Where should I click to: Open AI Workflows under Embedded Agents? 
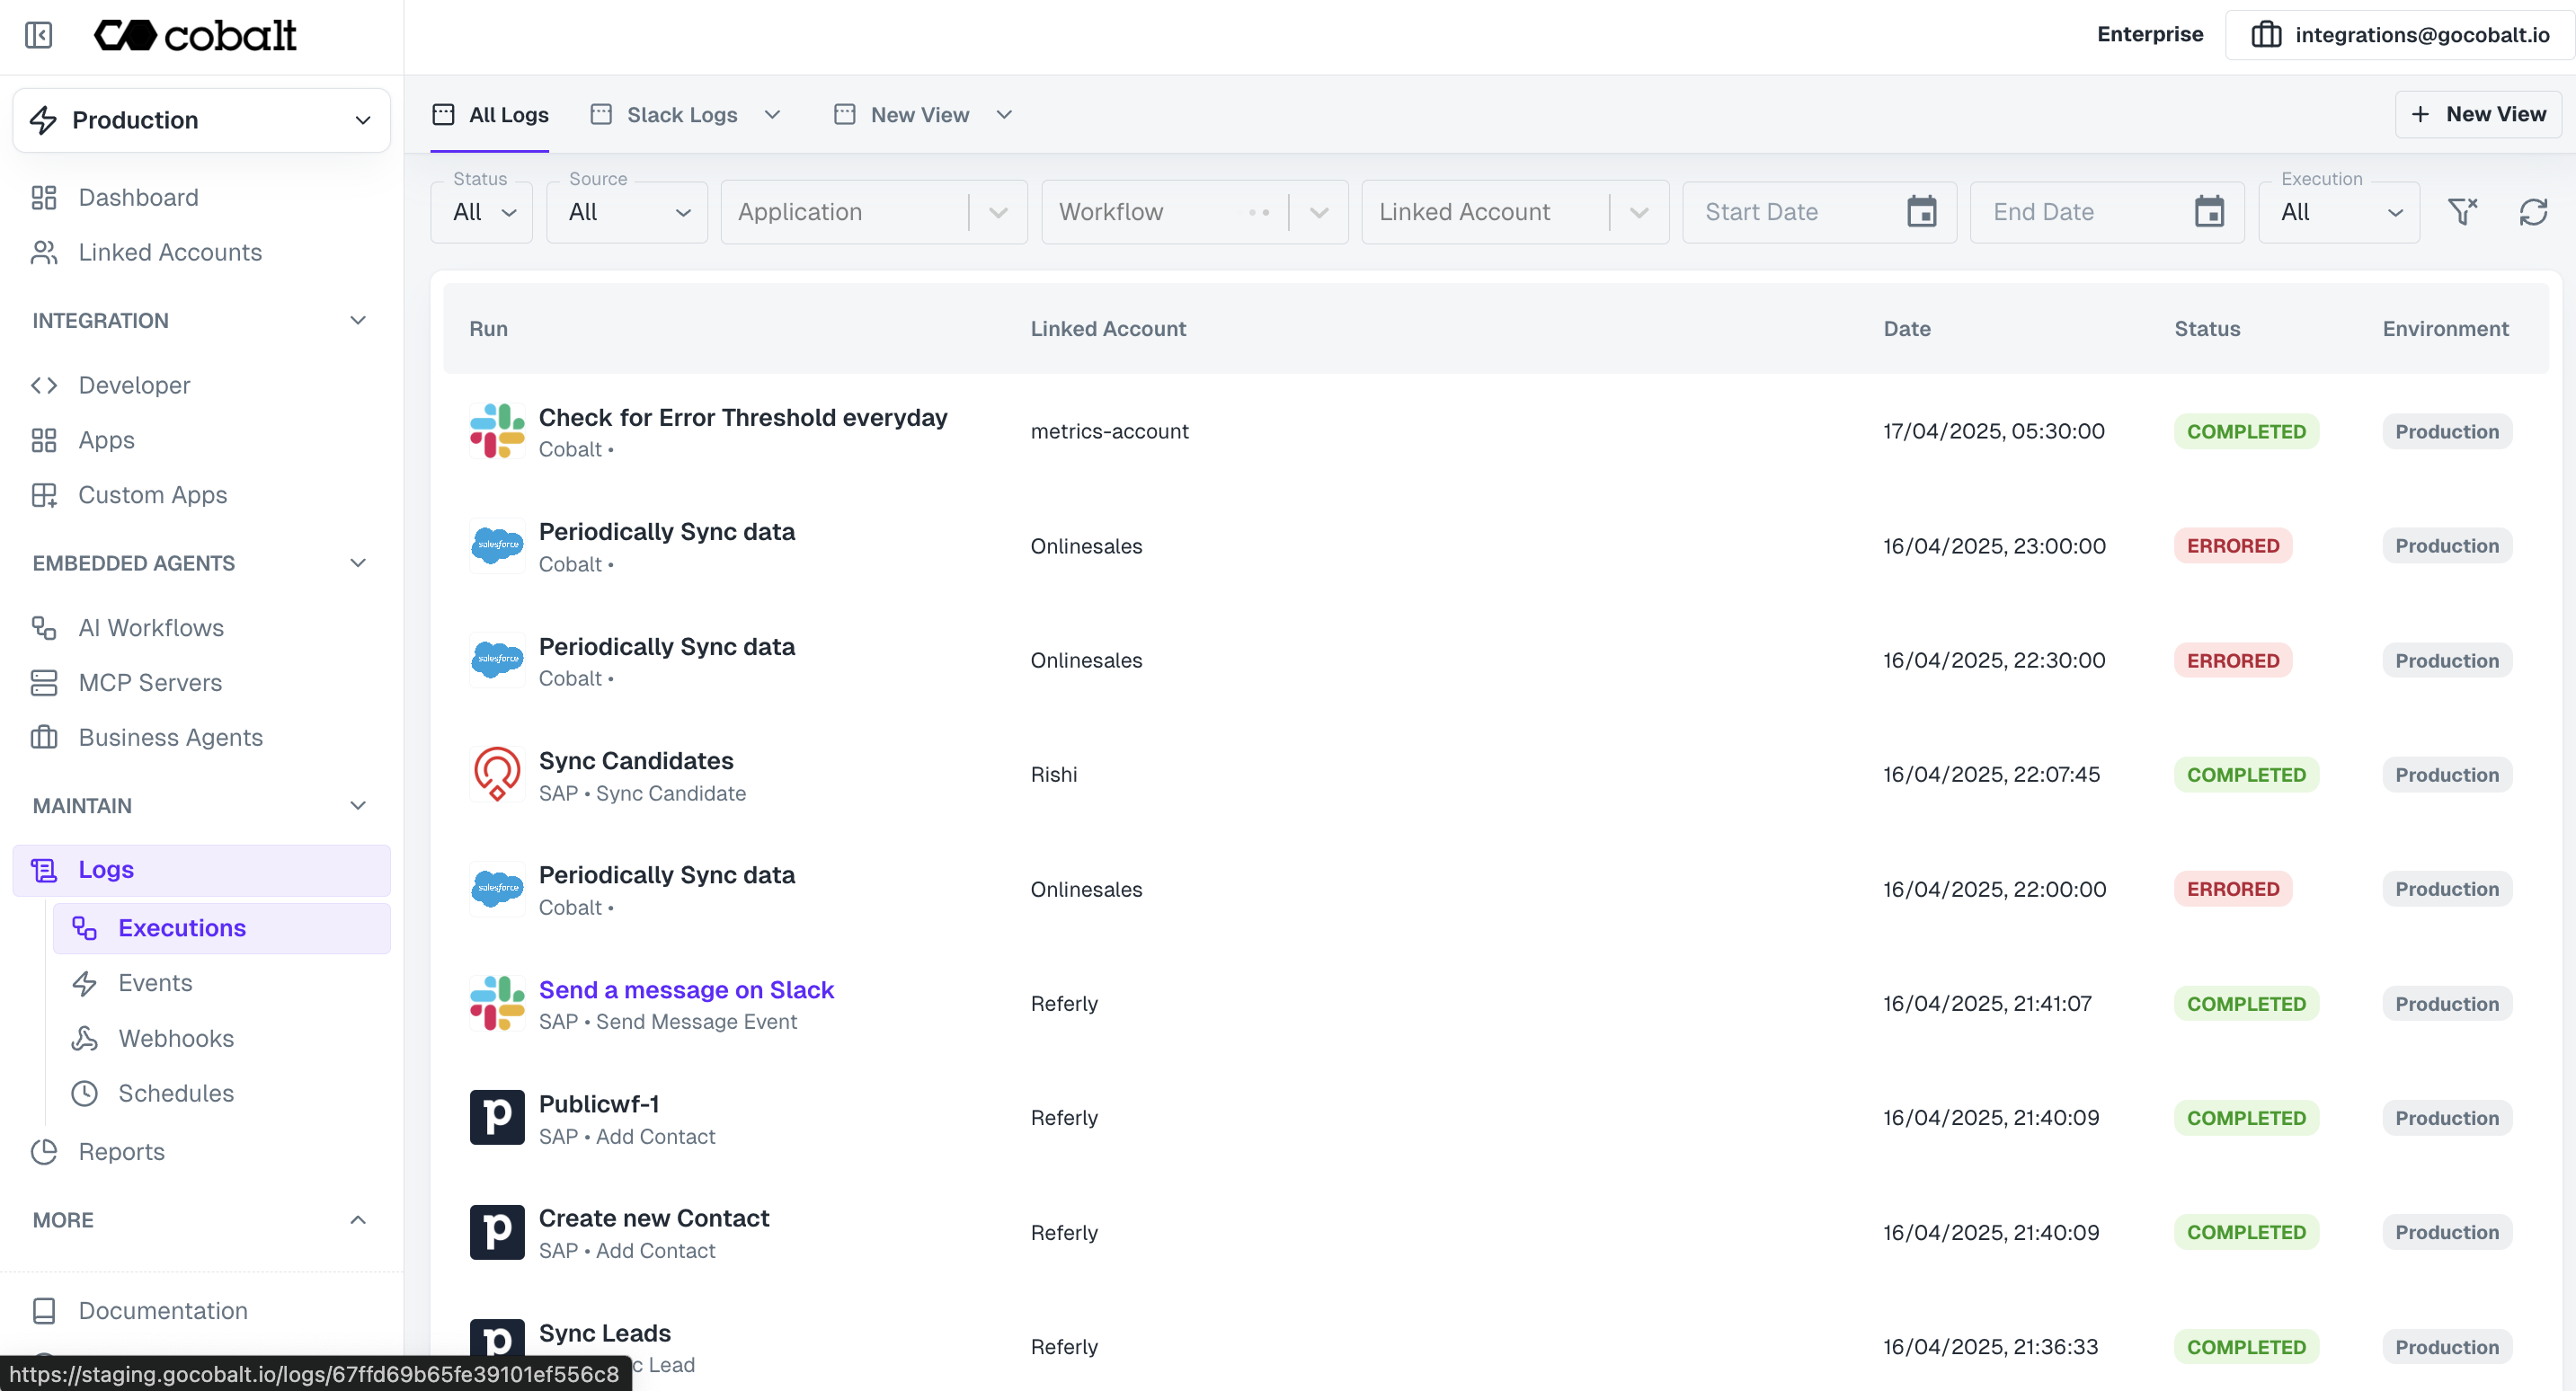tap(151, 627)
